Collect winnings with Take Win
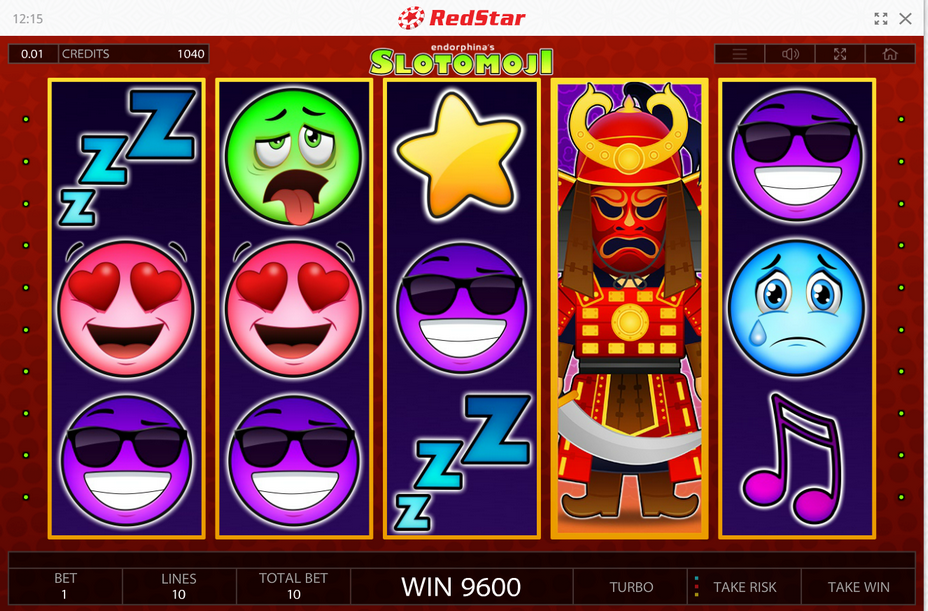 pos(858,587)
